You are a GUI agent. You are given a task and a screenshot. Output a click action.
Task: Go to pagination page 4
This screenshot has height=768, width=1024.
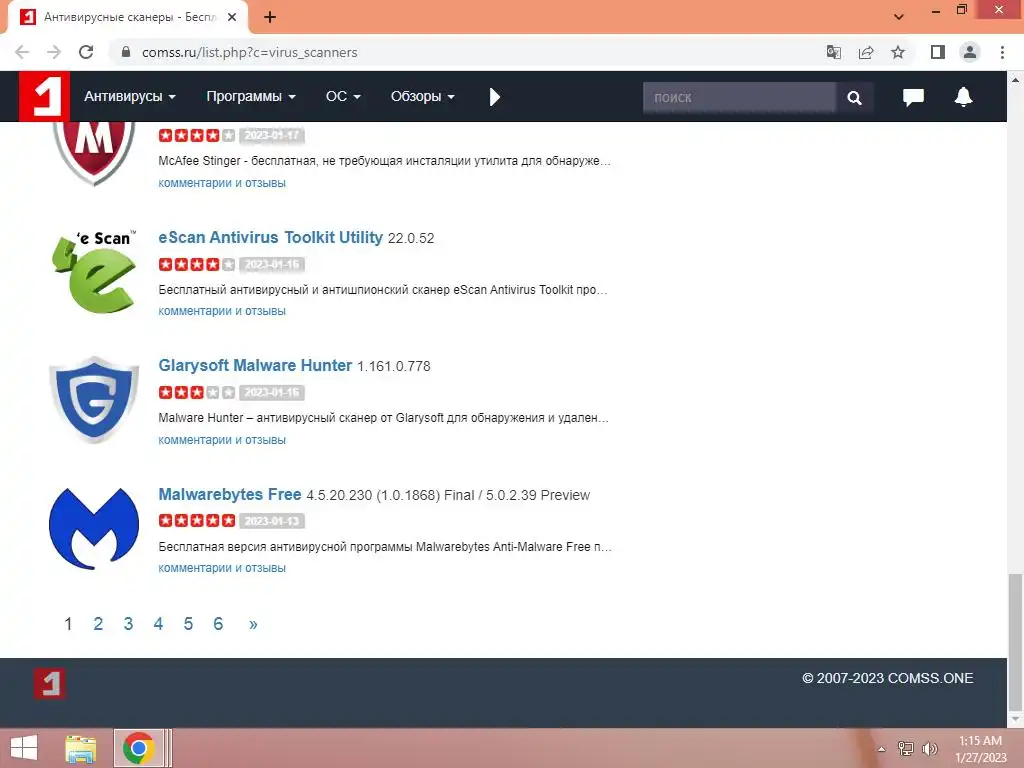158,624
